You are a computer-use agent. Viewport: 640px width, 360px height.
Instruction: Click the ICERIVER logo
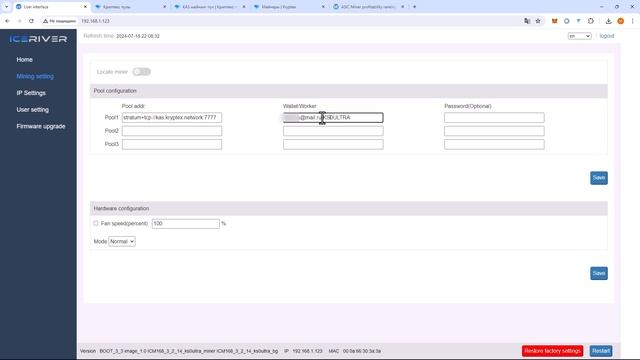(38, 39)
